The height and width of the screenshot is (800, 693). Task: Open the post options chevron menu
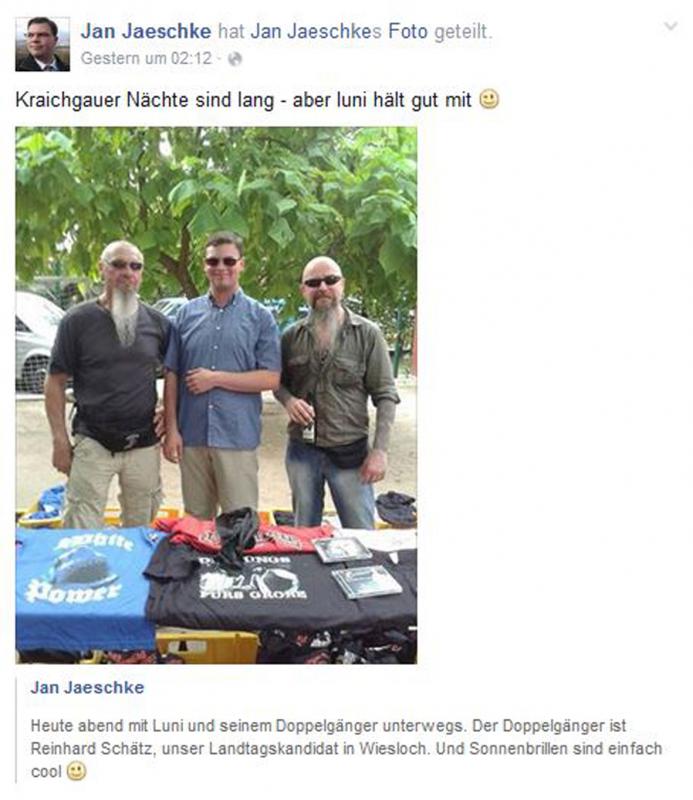tap(670, 26)
